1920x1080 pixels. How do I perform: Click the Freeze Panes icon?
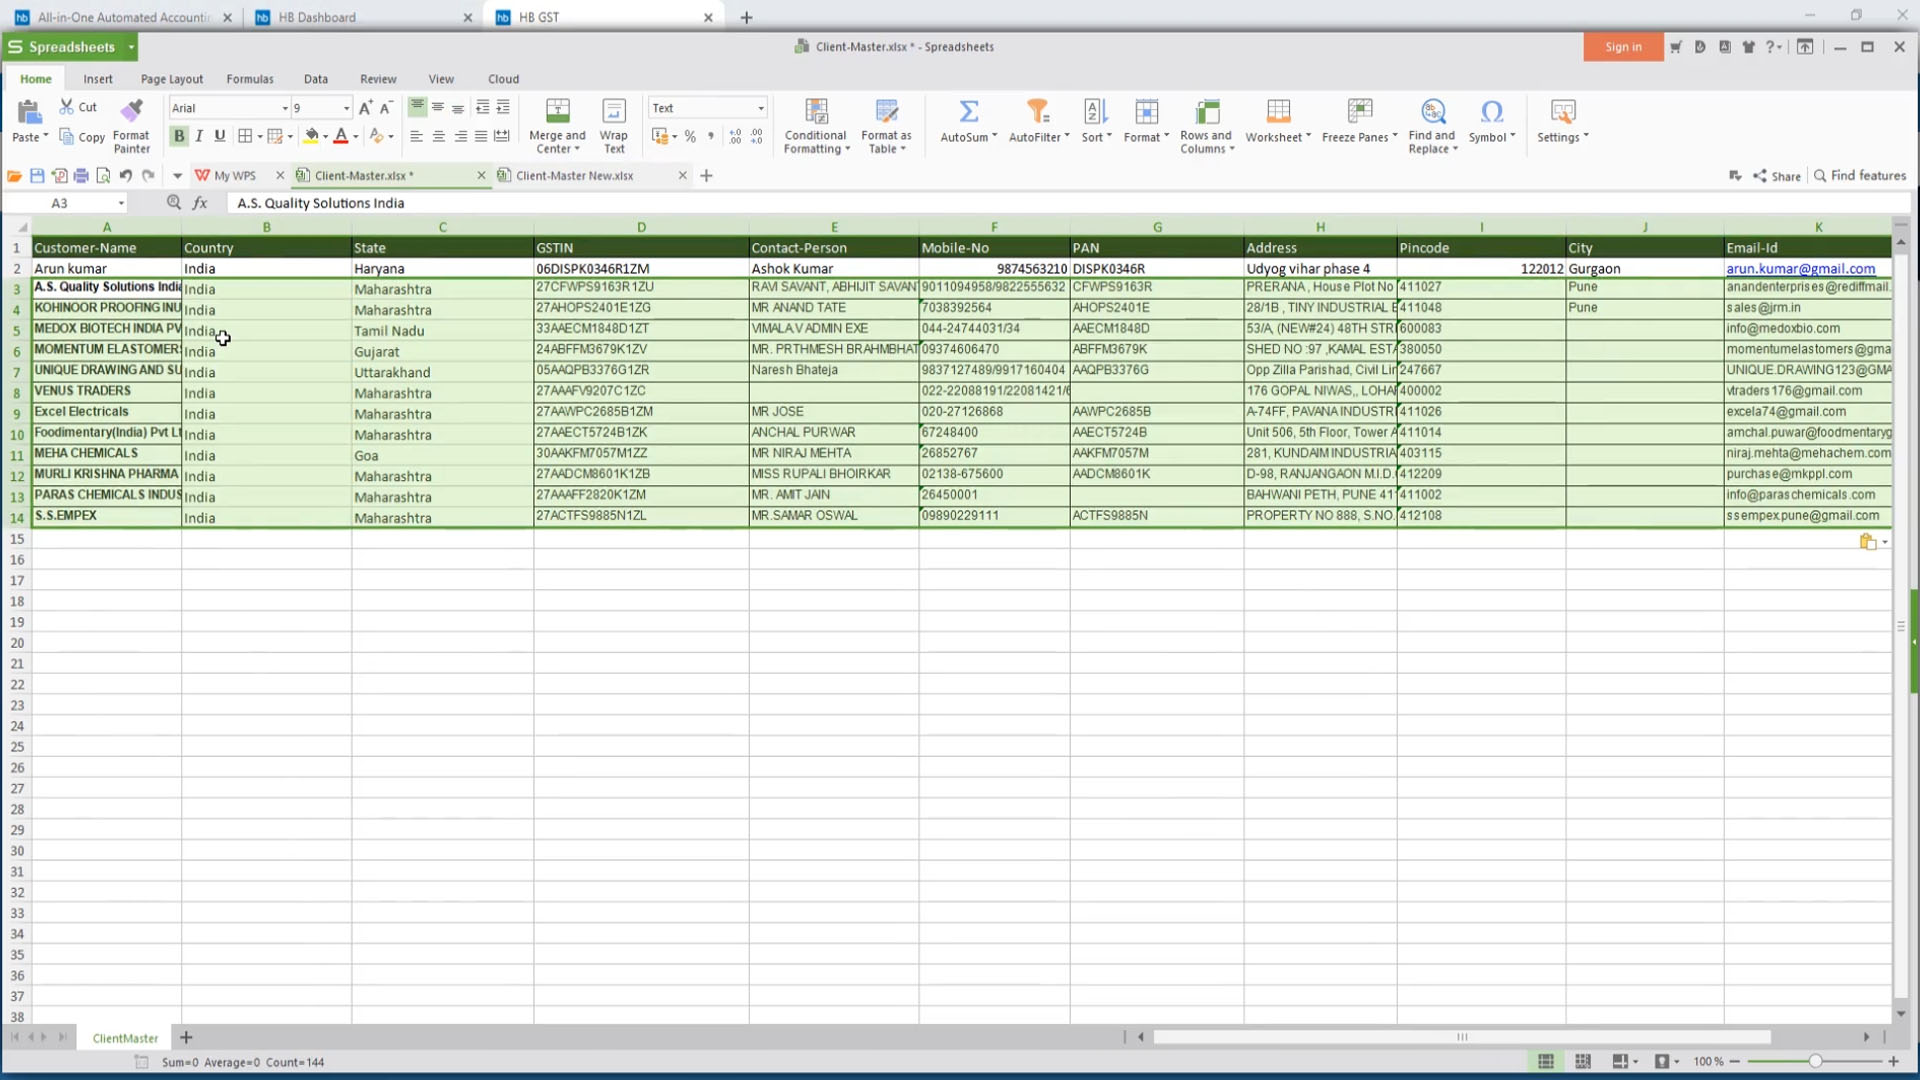coord(1359,111)
